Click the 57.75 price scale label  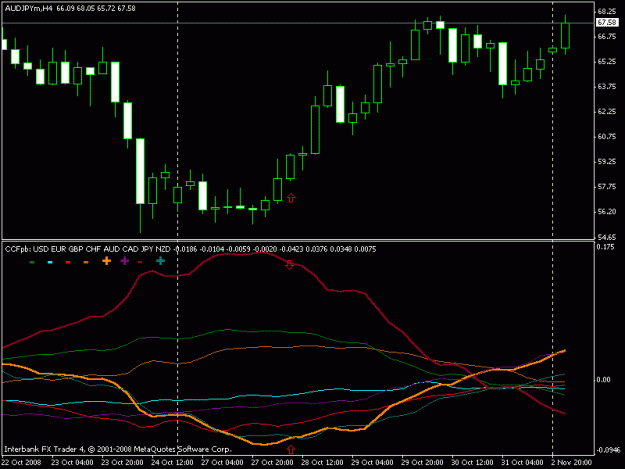pyautogui.click(x=607, y=186)
